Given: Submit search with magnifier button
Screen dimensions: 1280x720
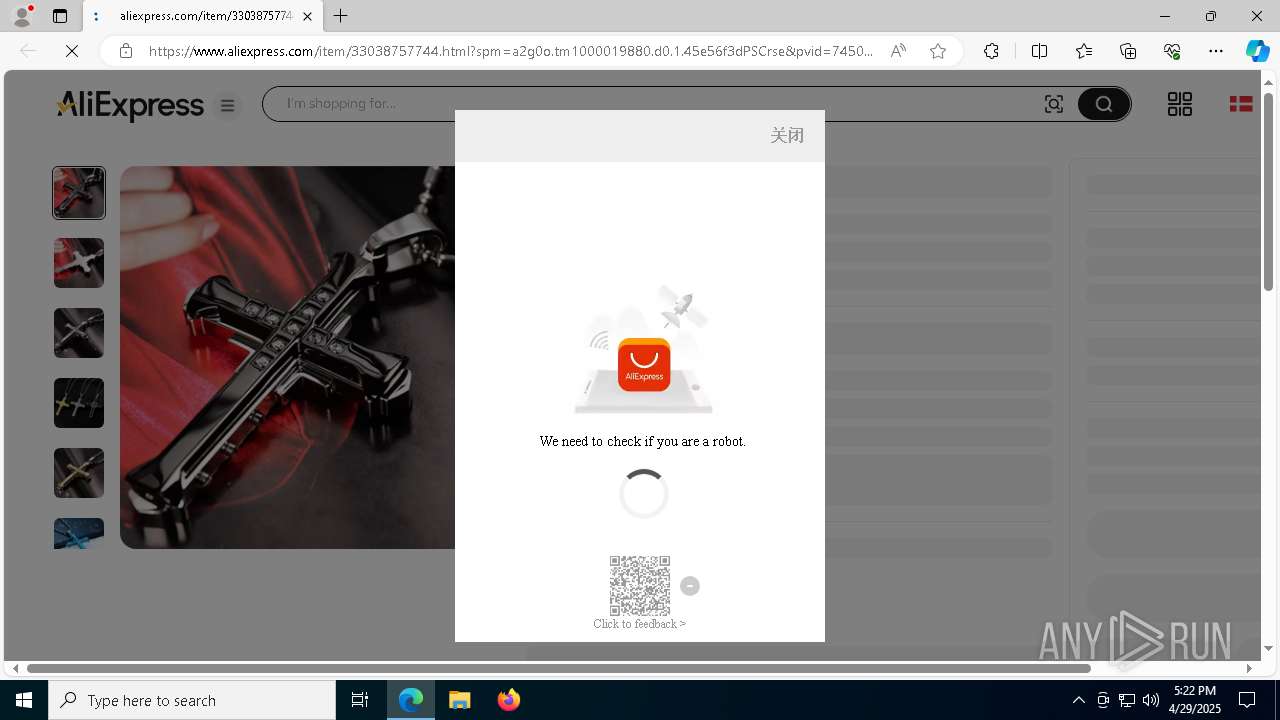Looking at the screenshot, I should [x=1104, y=104].
